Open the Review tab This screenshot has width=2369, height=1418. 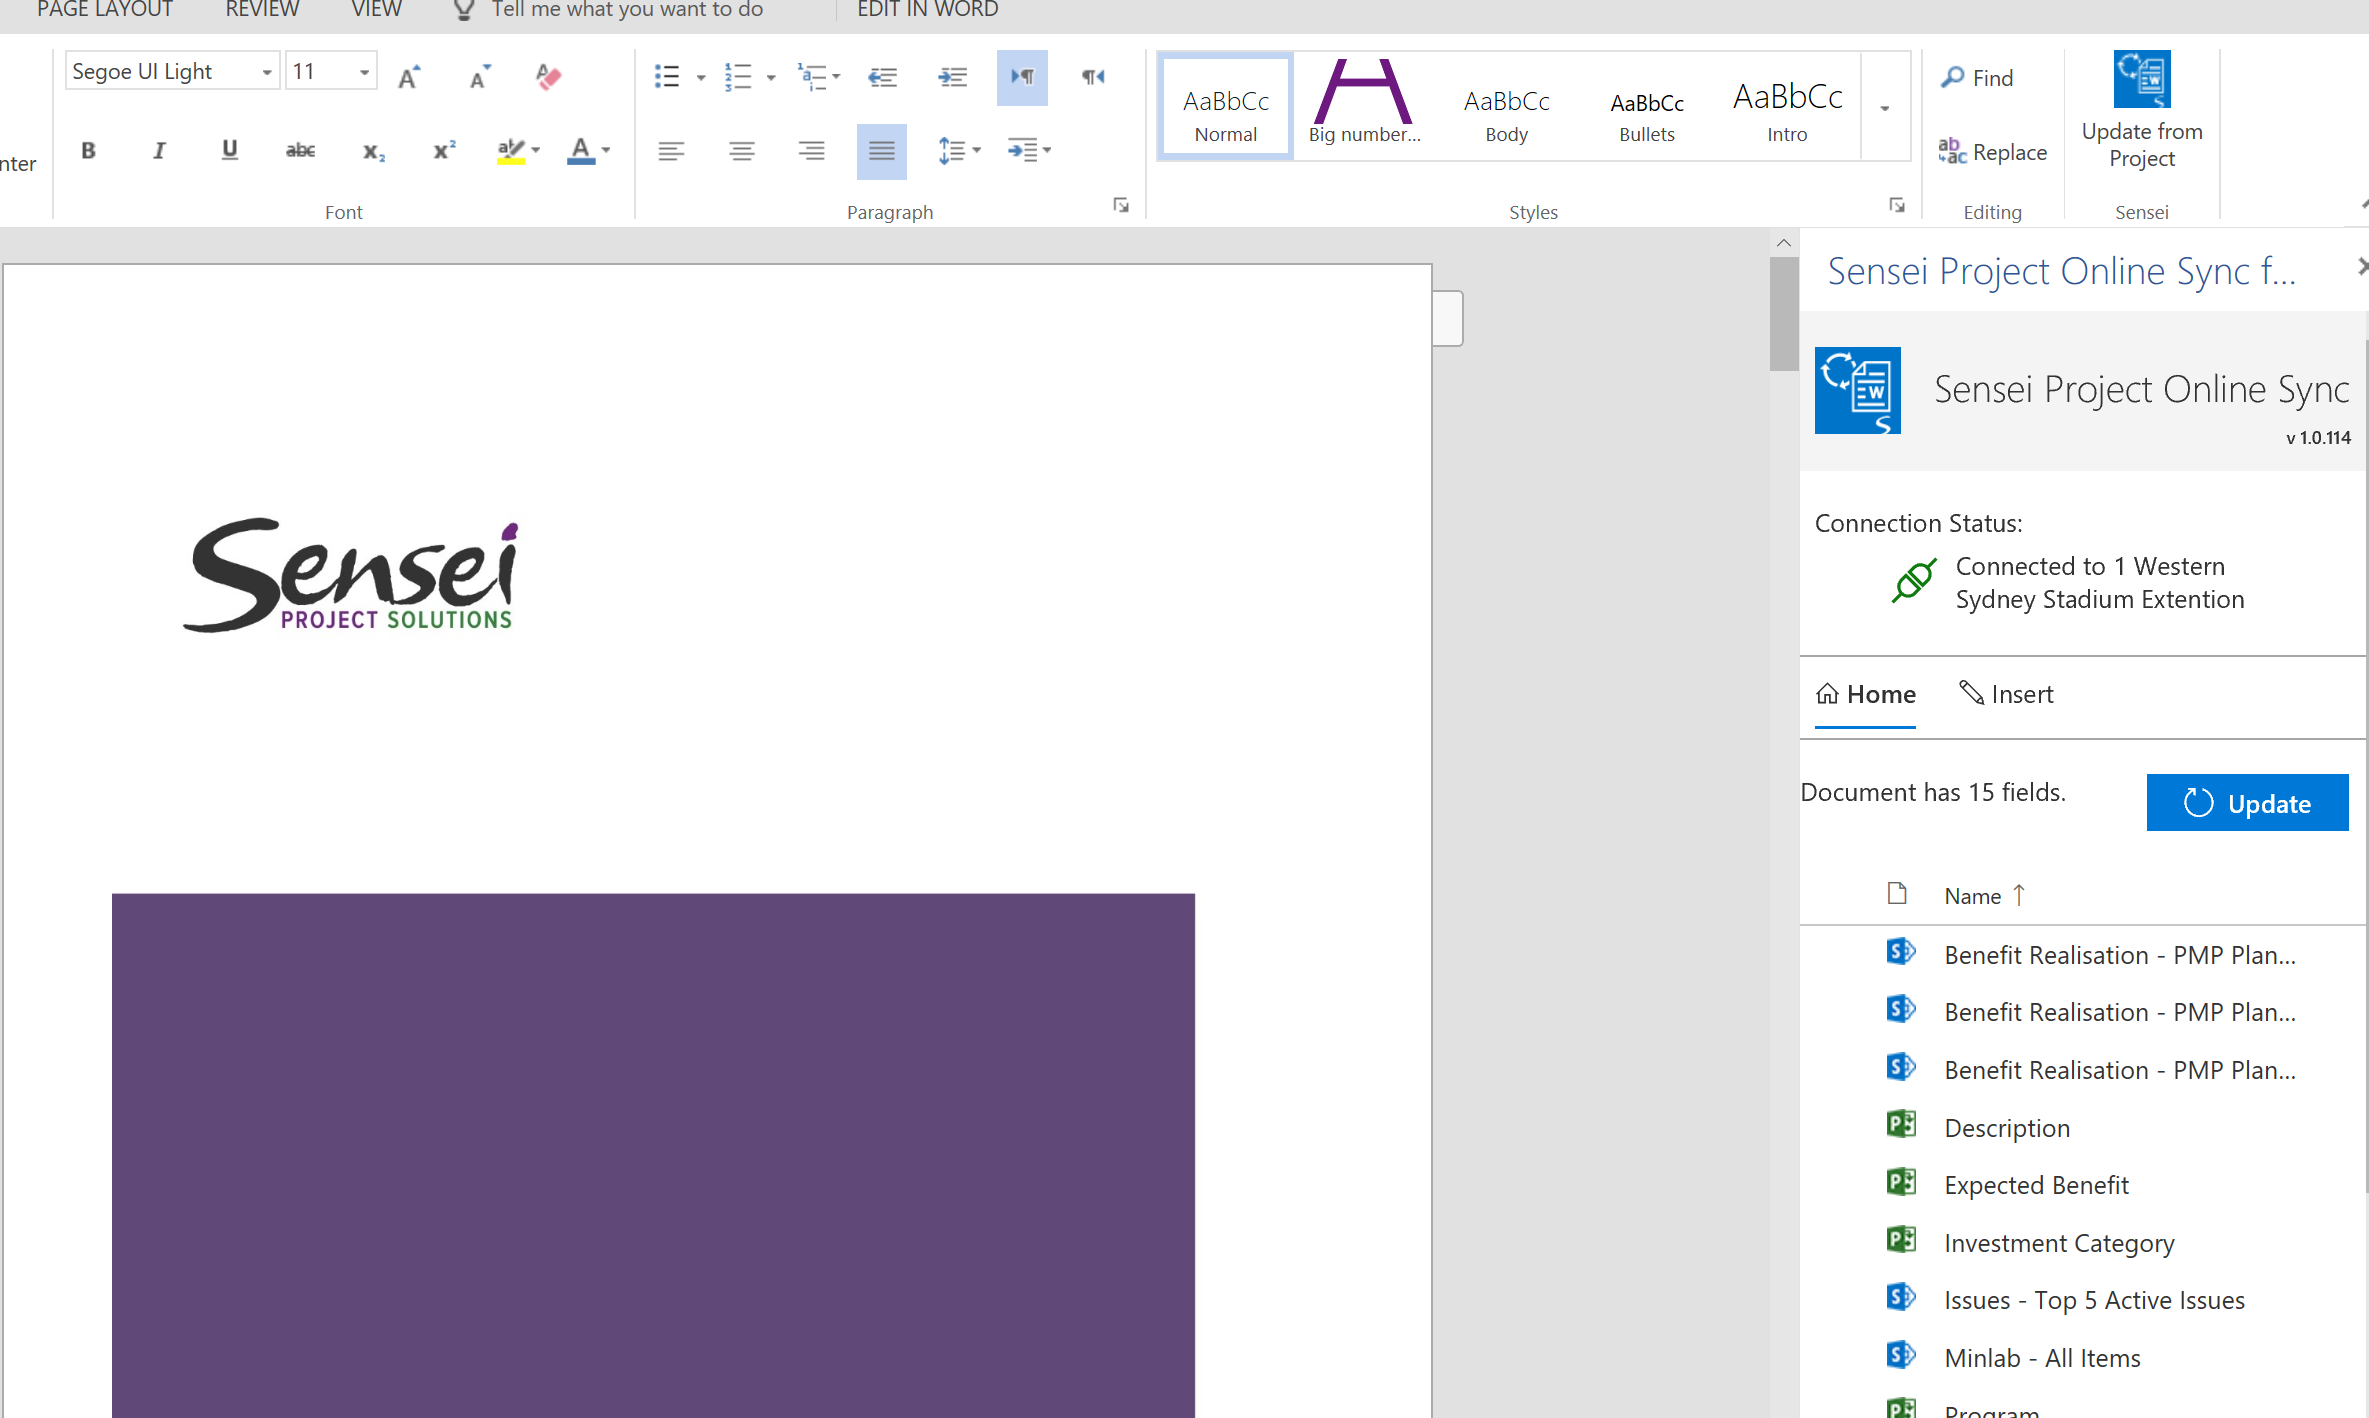tap(262, 10)
